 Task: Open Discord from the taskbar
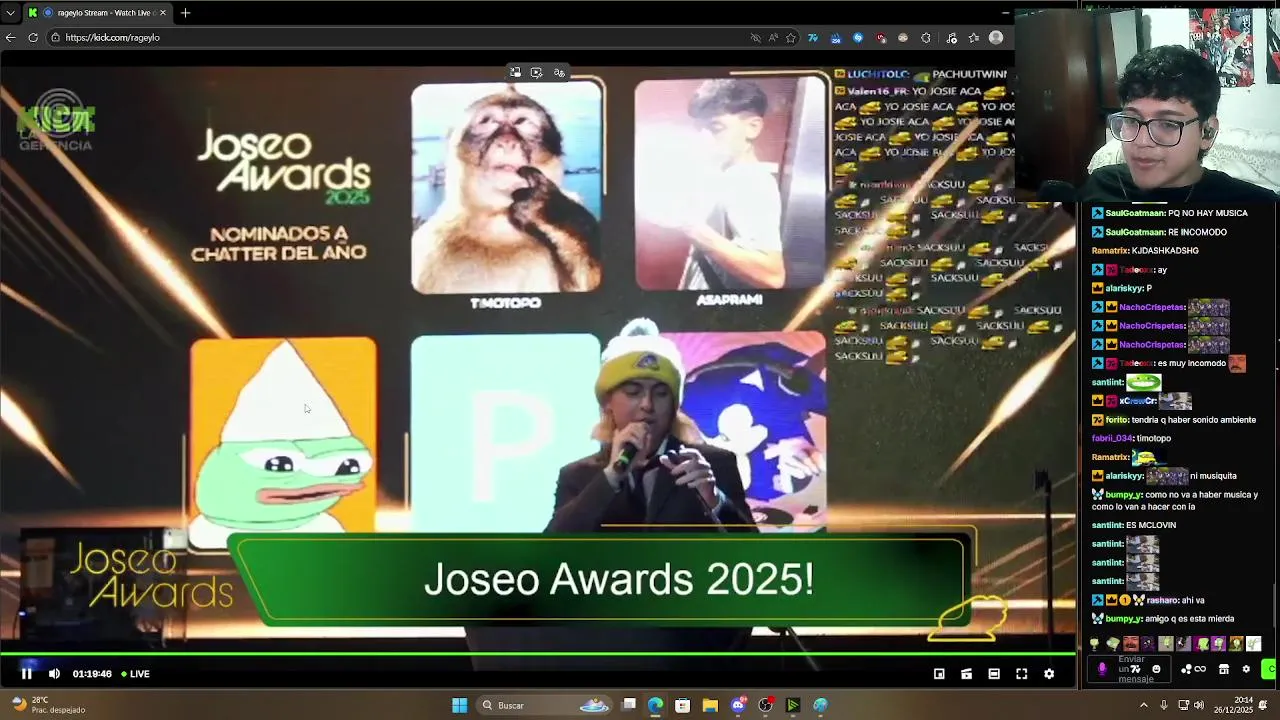(x=738, y=705)
